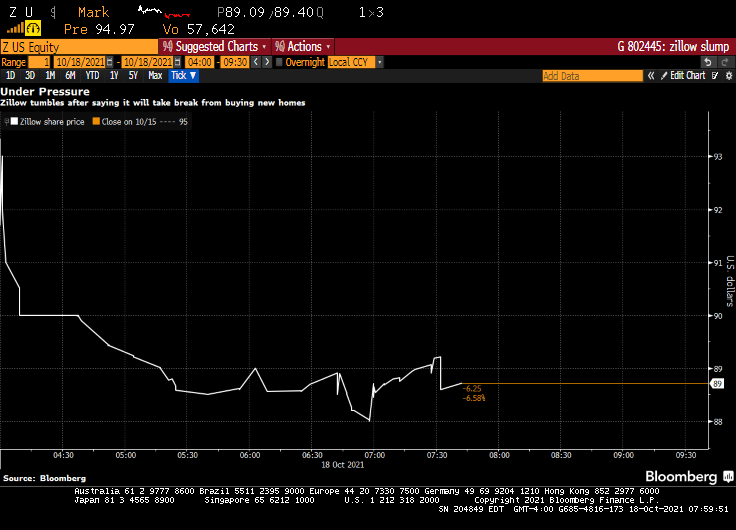Step range back with left arrow
This screenshot has width=736, height=530.
[254, 62]
